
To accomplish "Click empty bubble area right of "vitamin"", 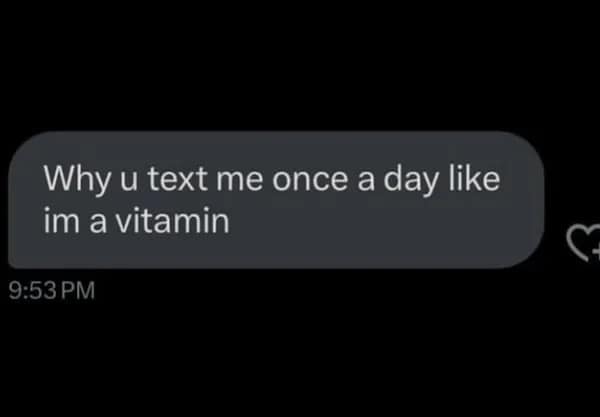I will (383, 222).
